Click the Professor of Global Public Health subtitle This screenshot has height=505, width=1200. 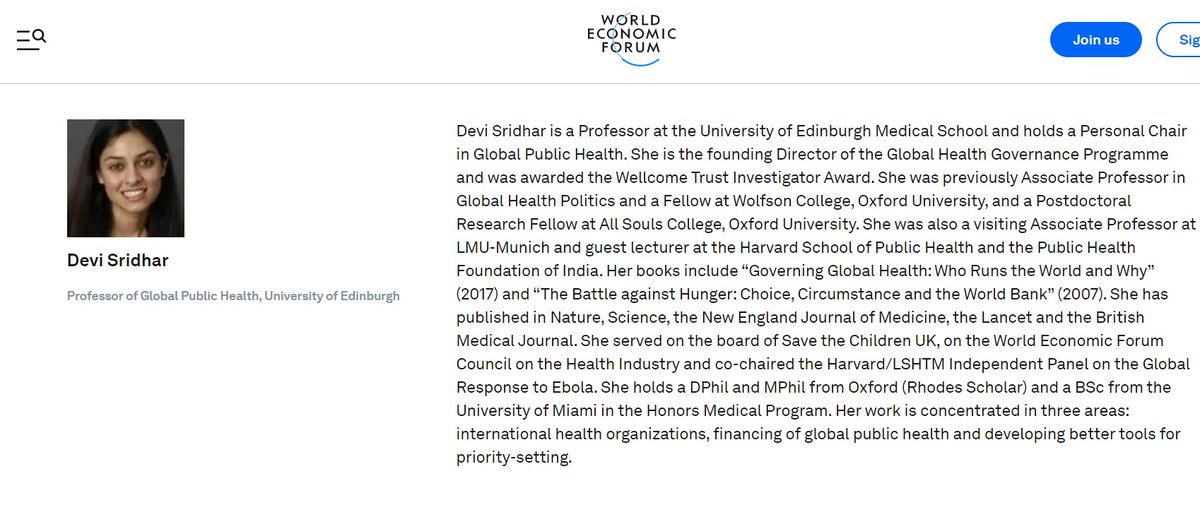pyautogui.click(x=233, y=296)
